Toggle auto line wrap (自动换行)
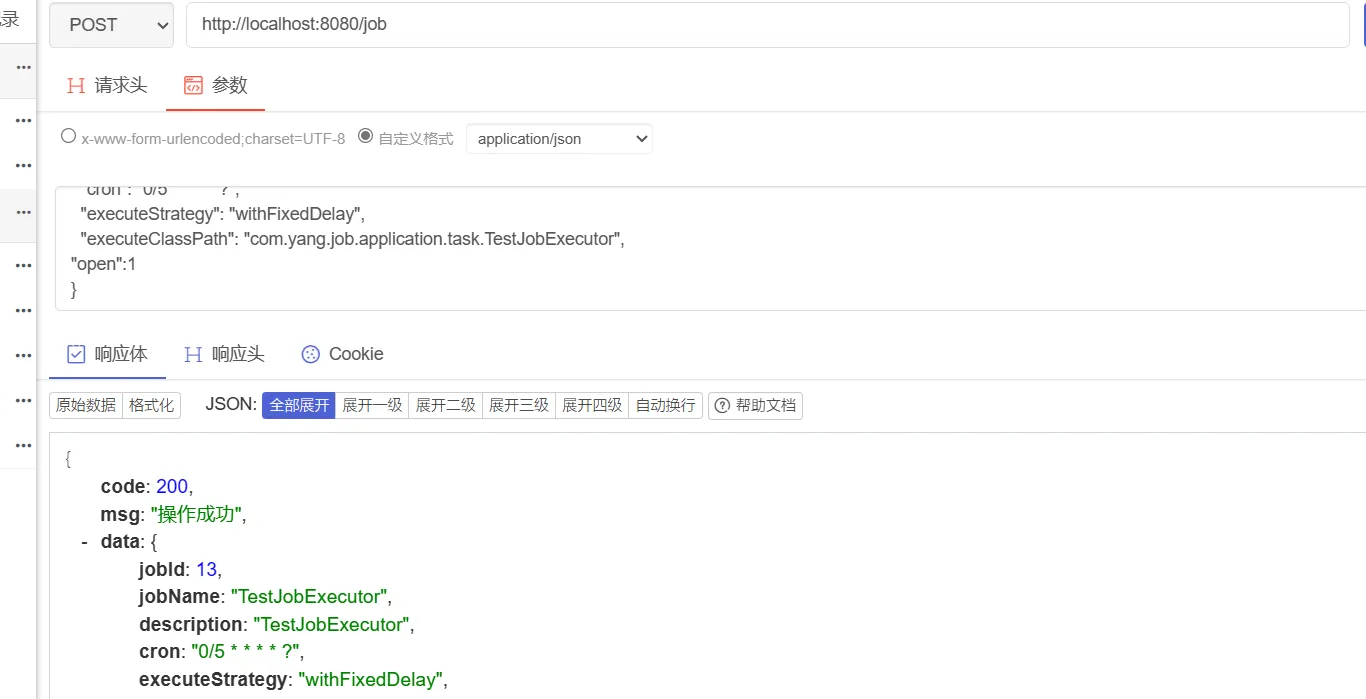 pos(665,406)
